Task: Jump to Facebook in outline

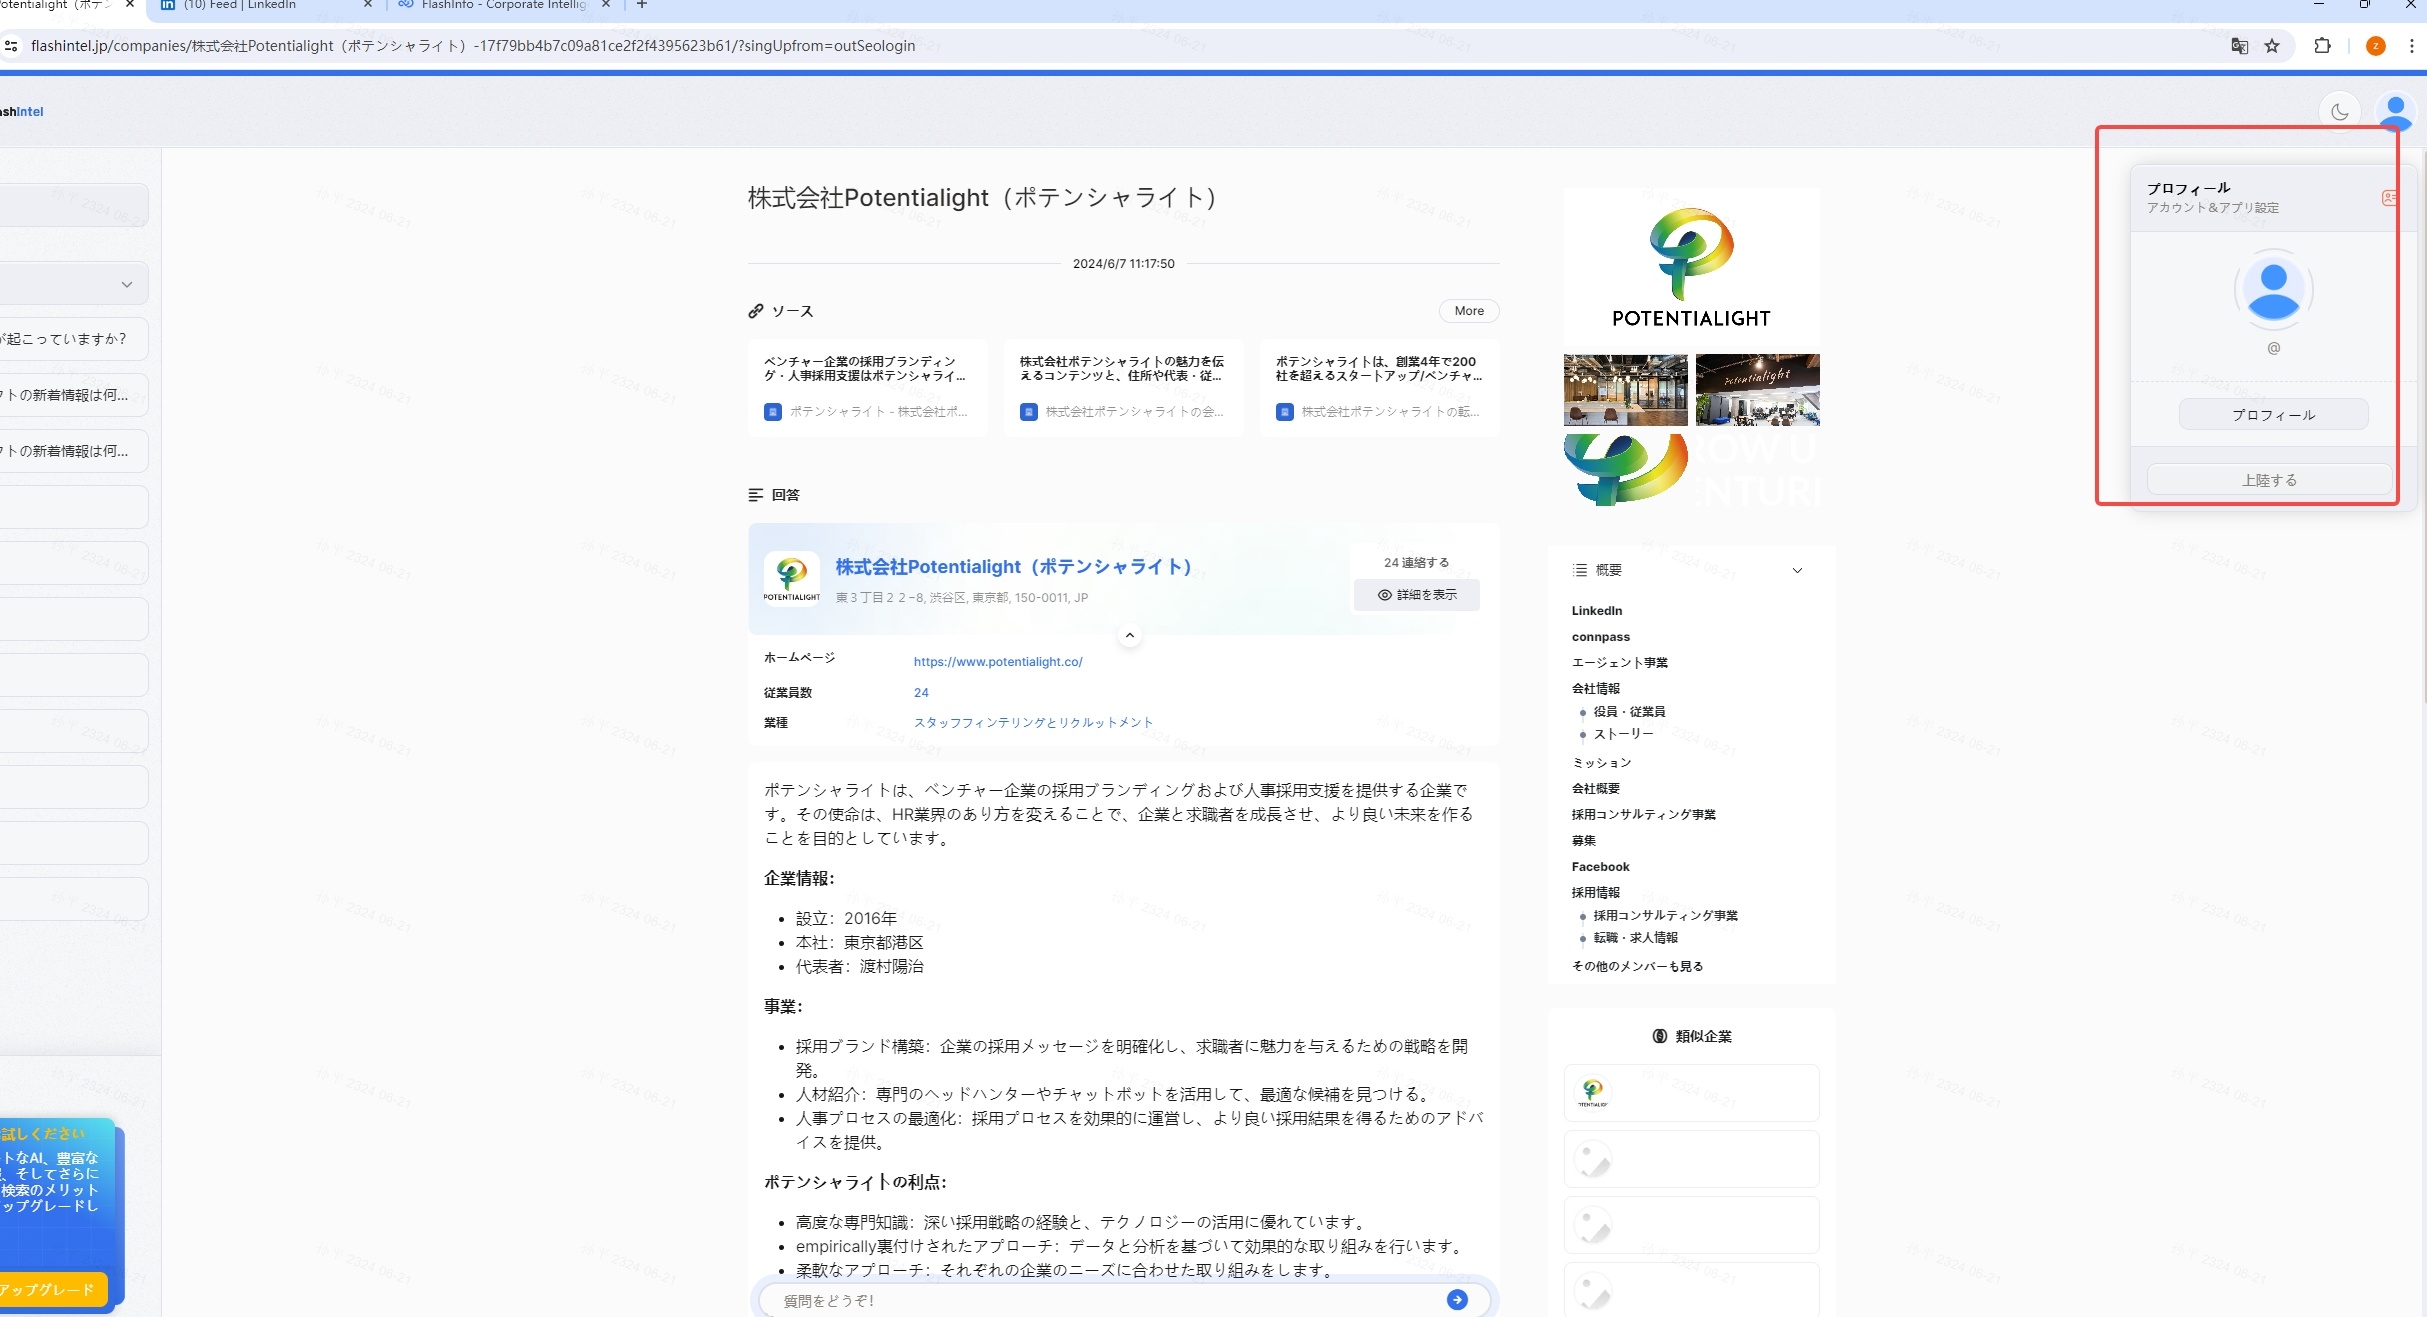Action: pos(1600,867)
